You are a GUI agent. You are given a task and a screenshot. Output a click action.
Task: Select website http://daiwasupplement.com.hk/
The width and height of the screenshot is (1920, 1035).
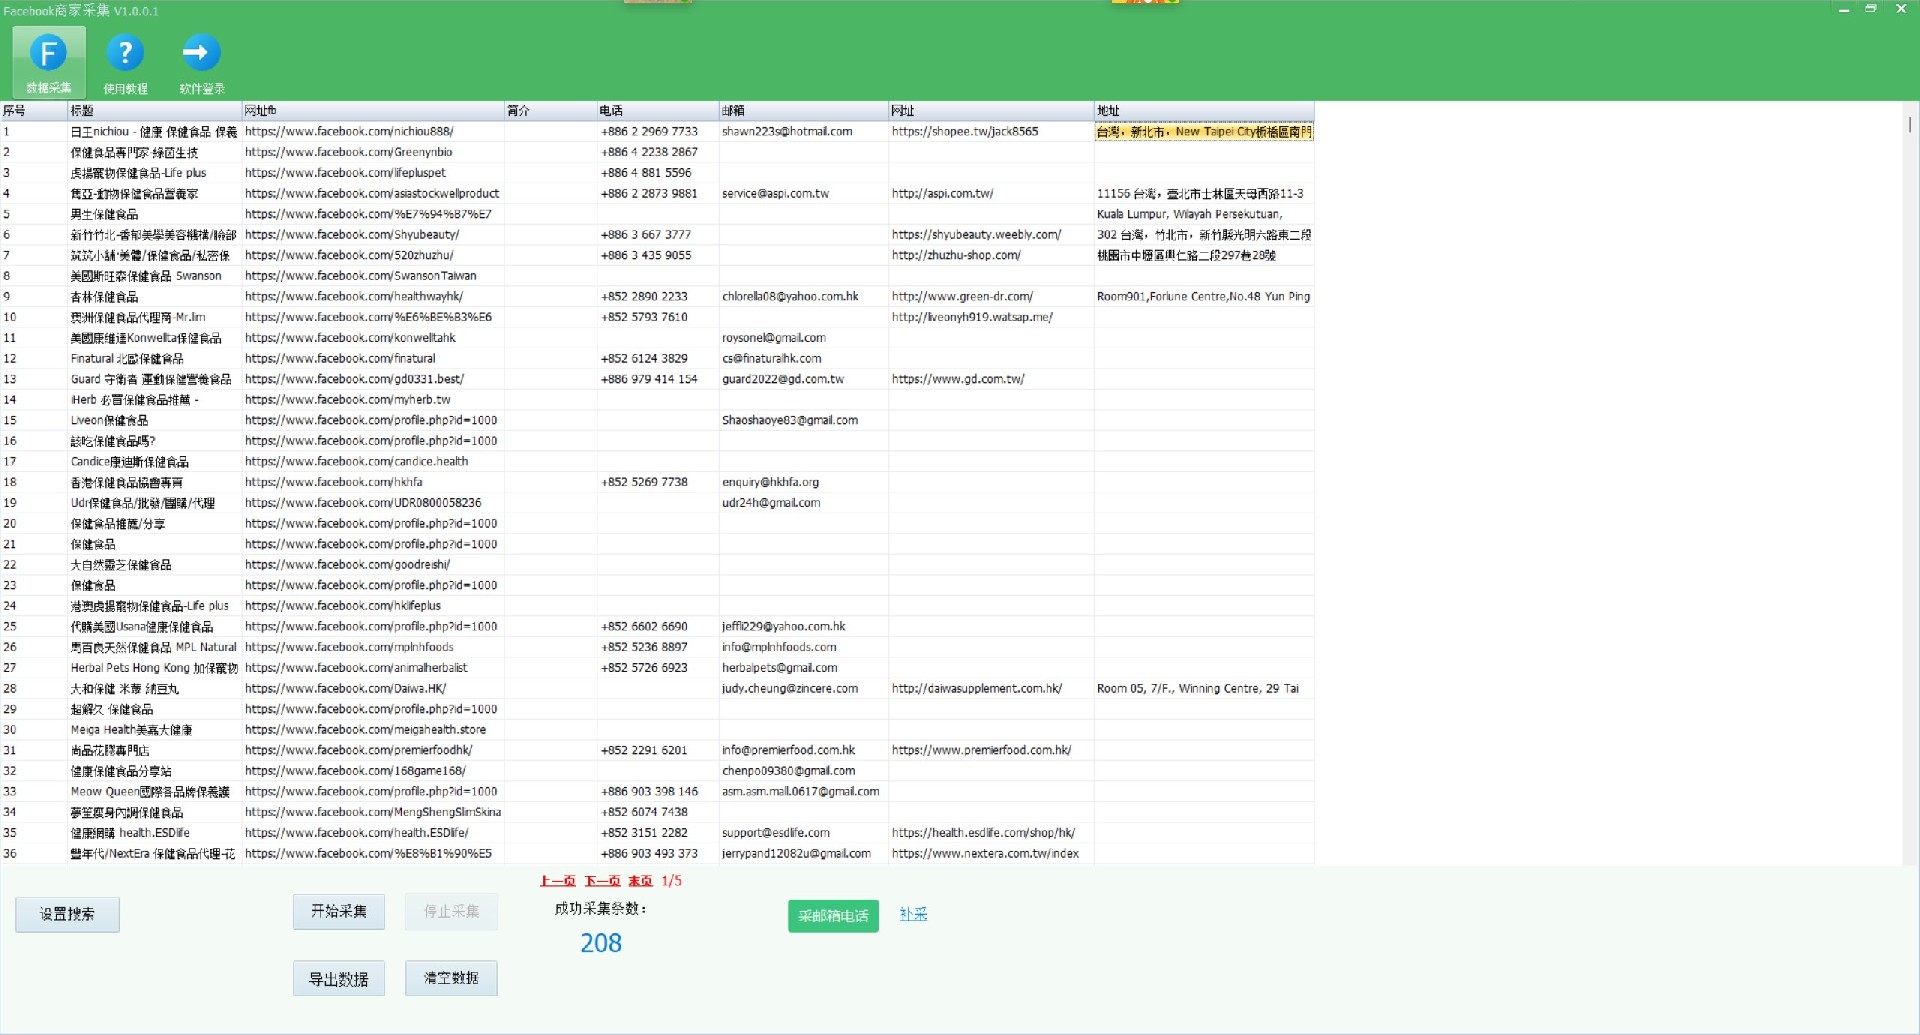(991, 689)
